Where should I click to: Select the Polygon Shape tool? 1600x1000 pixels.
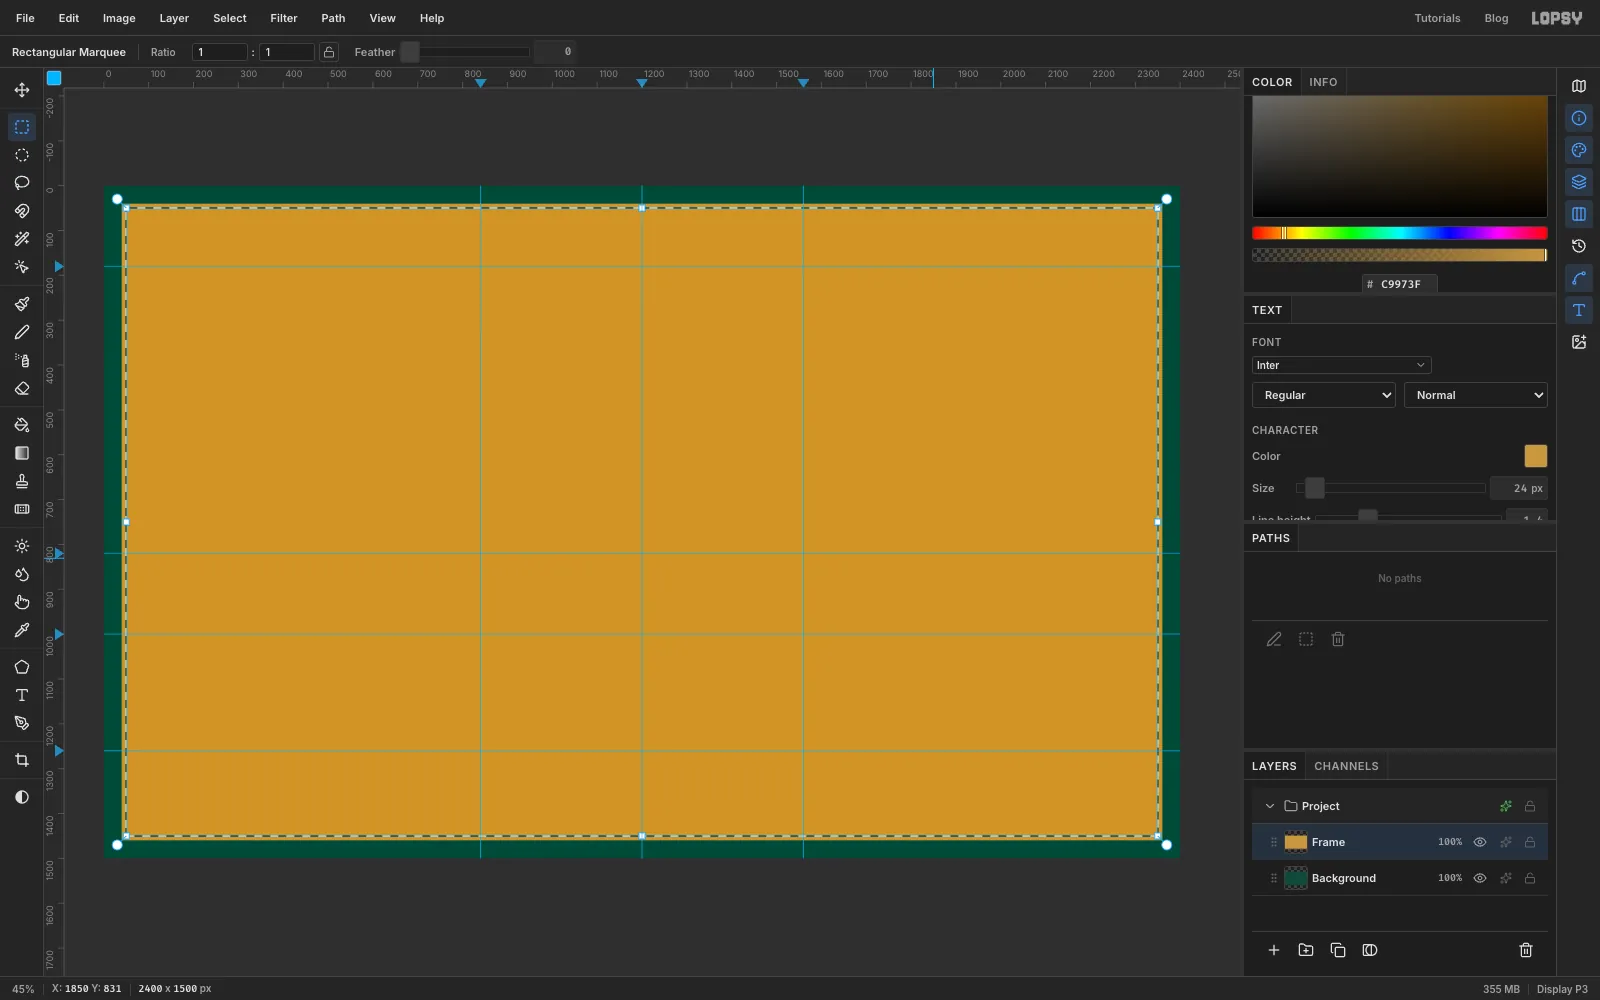pos(22,667)
